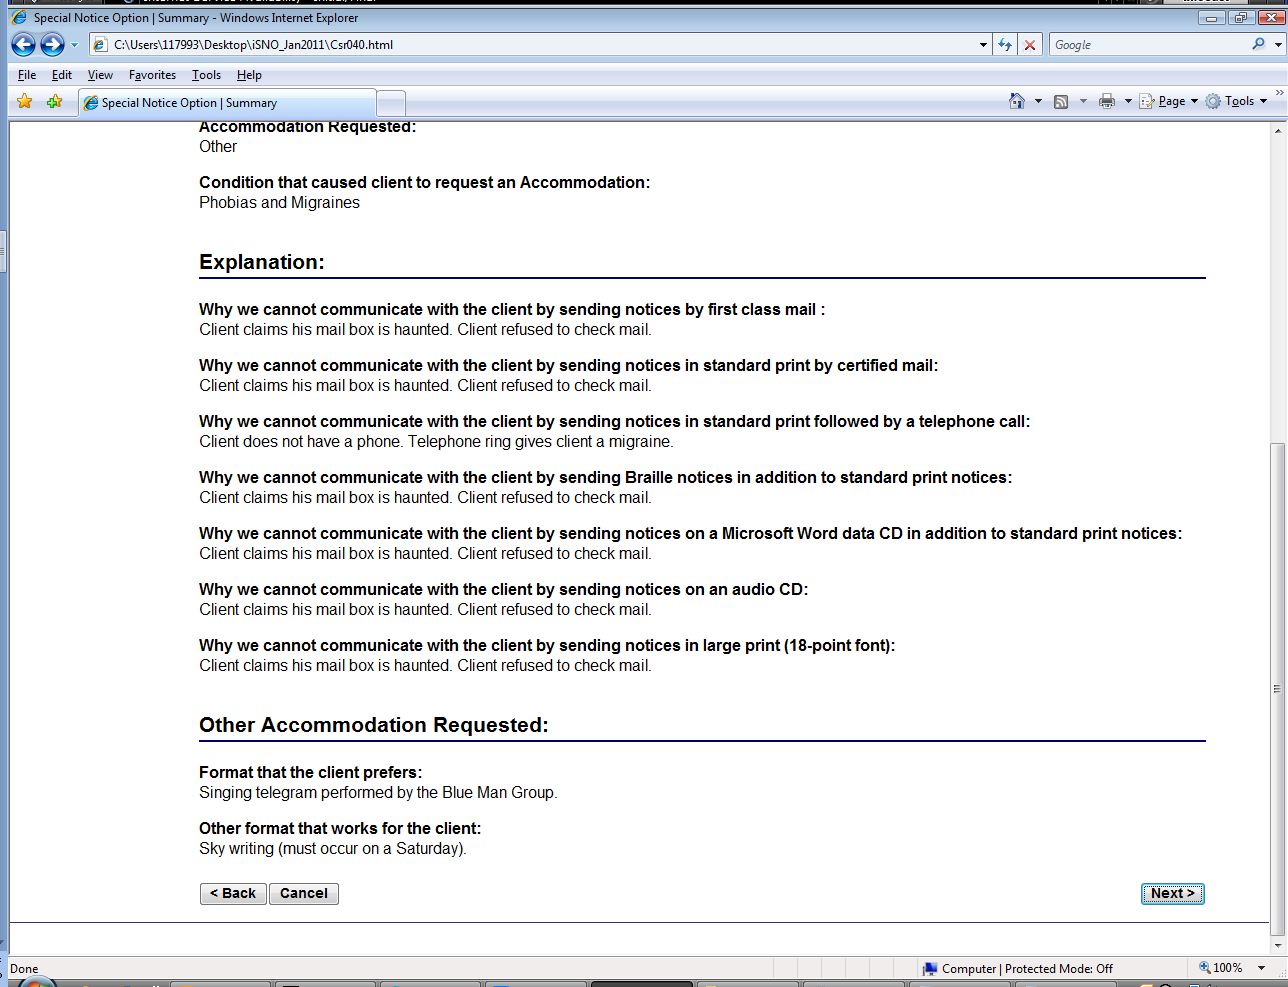Click Computer Protected Mode Off status

[x=1018, y=968]
